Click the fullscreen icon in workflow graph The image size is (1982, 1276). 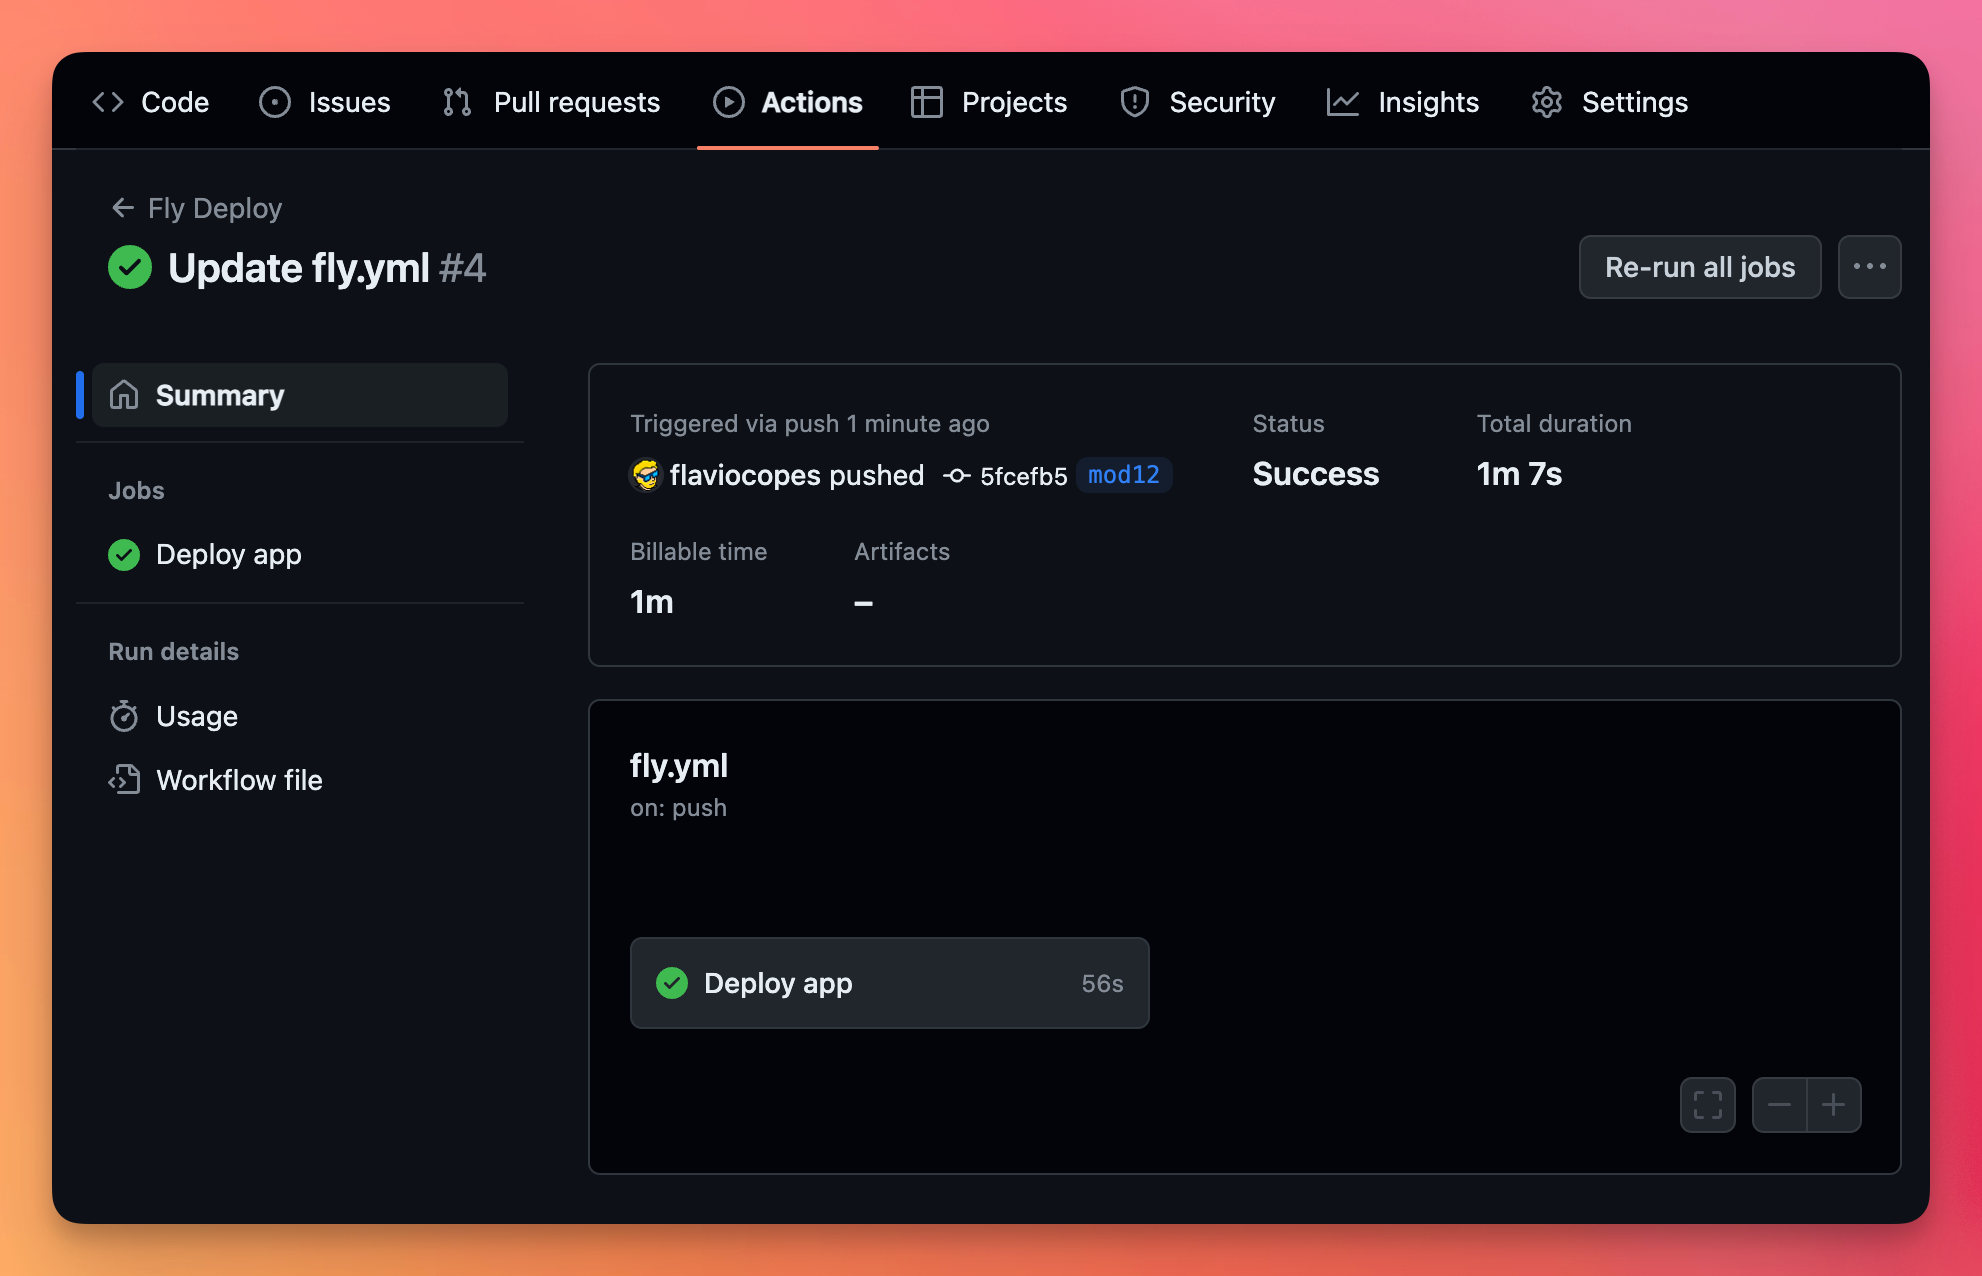point(1707,1105)
